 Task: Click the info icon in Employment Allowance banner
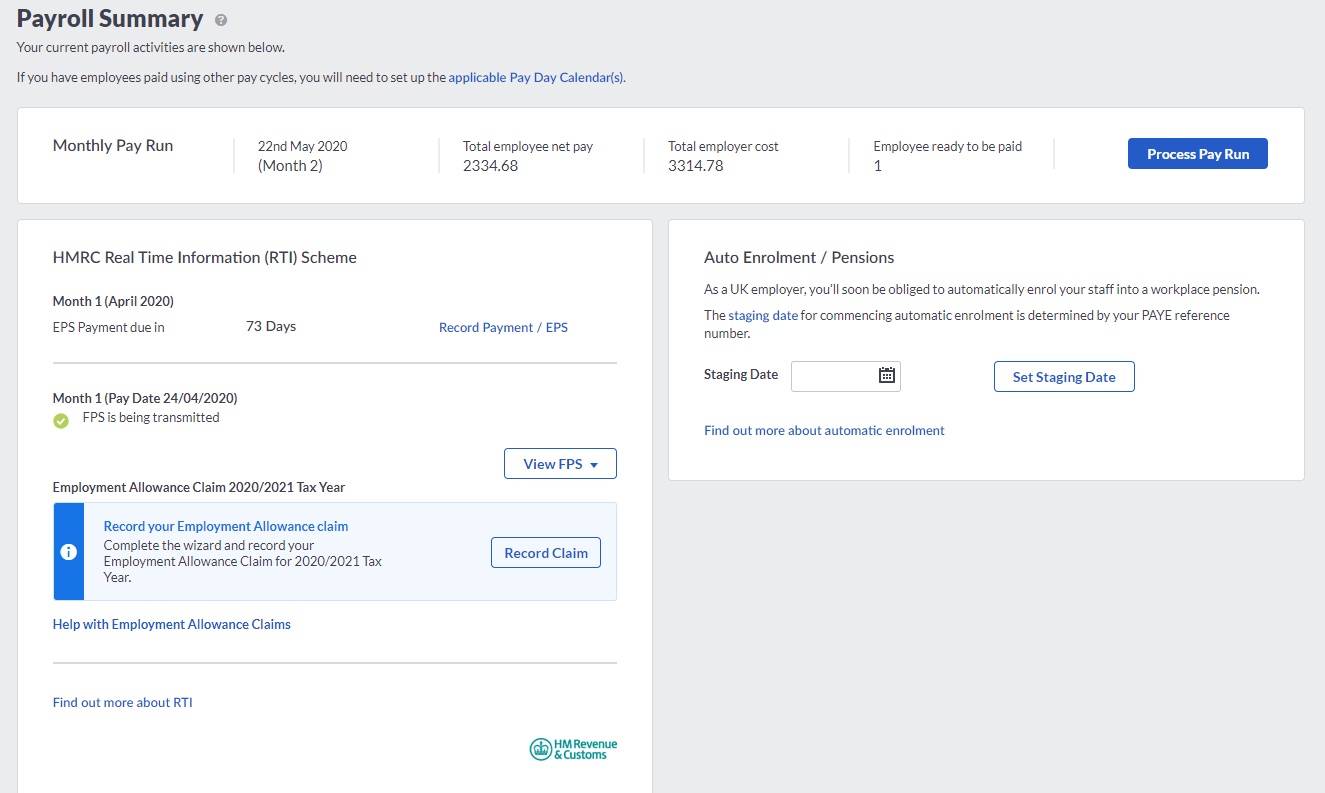tap(69, 552)
